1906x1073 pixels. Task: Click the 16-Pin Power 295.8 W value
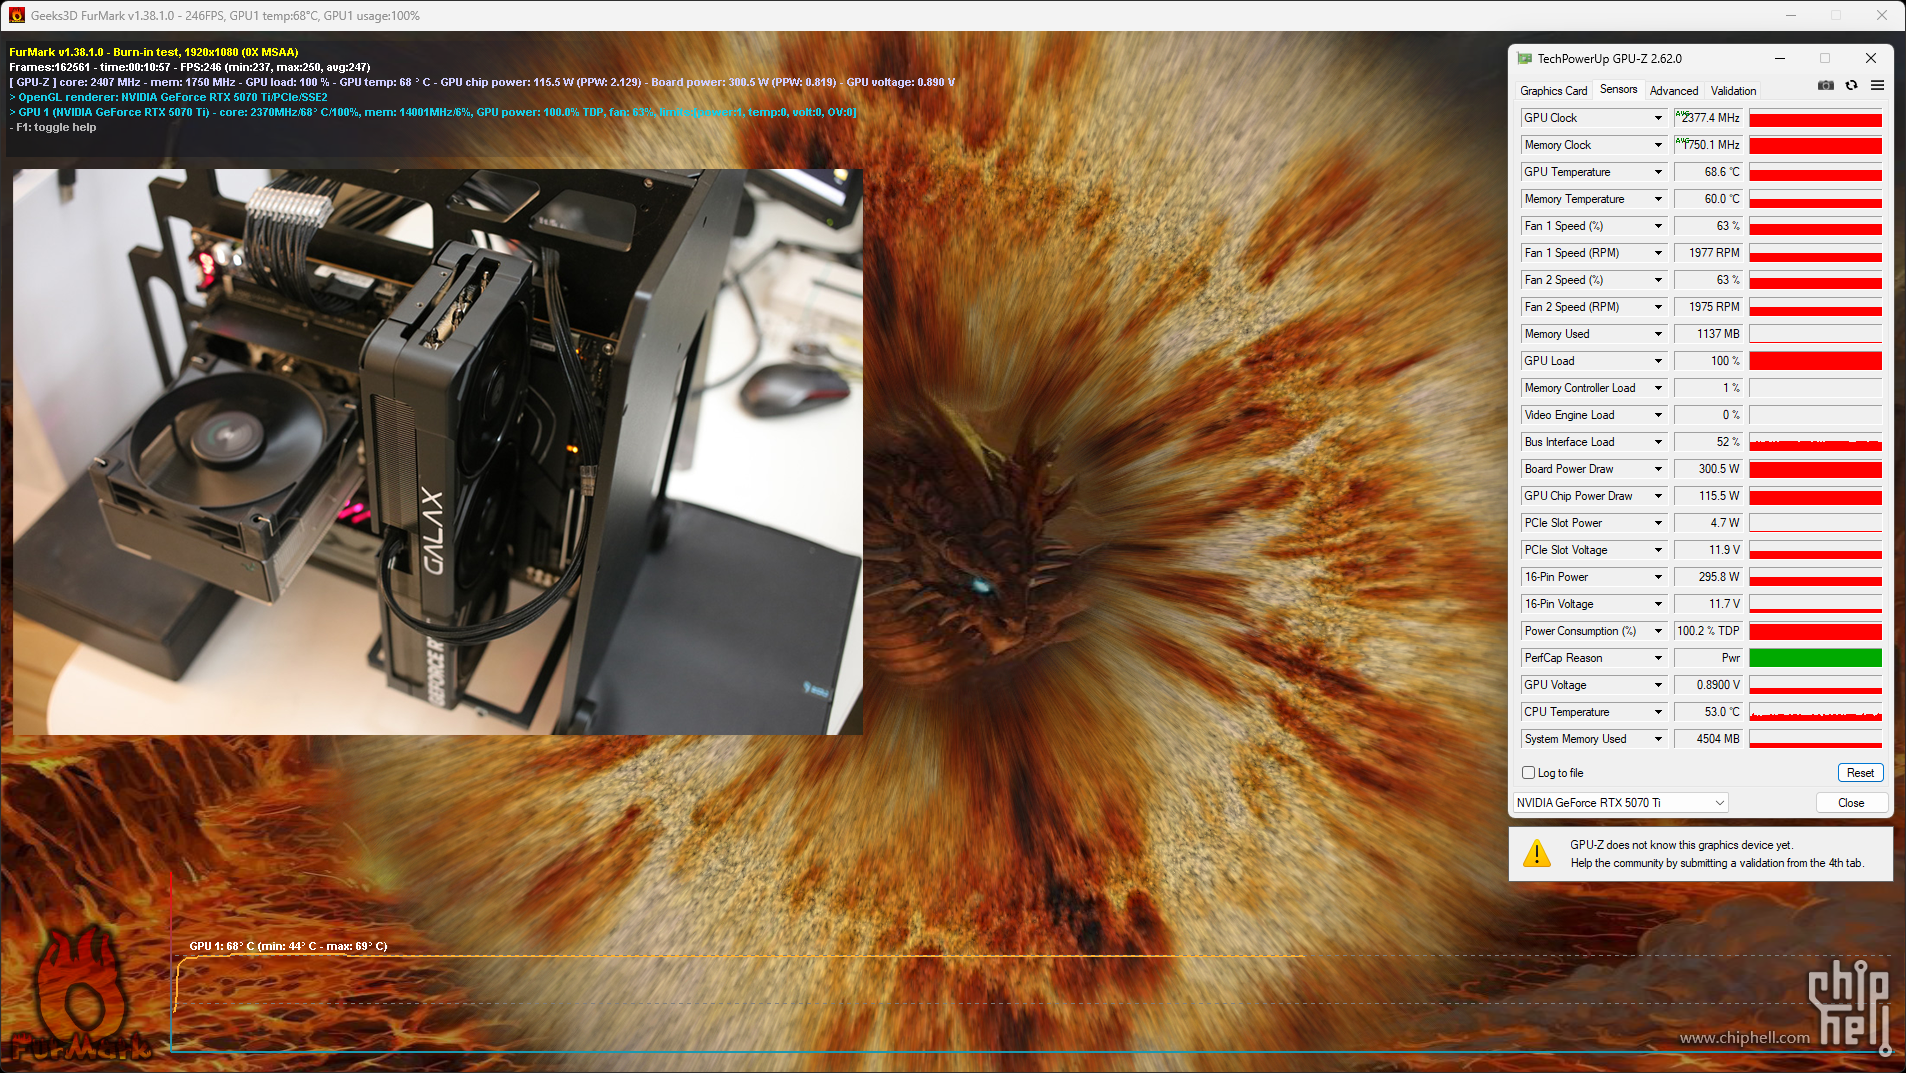click(1708, 577)
